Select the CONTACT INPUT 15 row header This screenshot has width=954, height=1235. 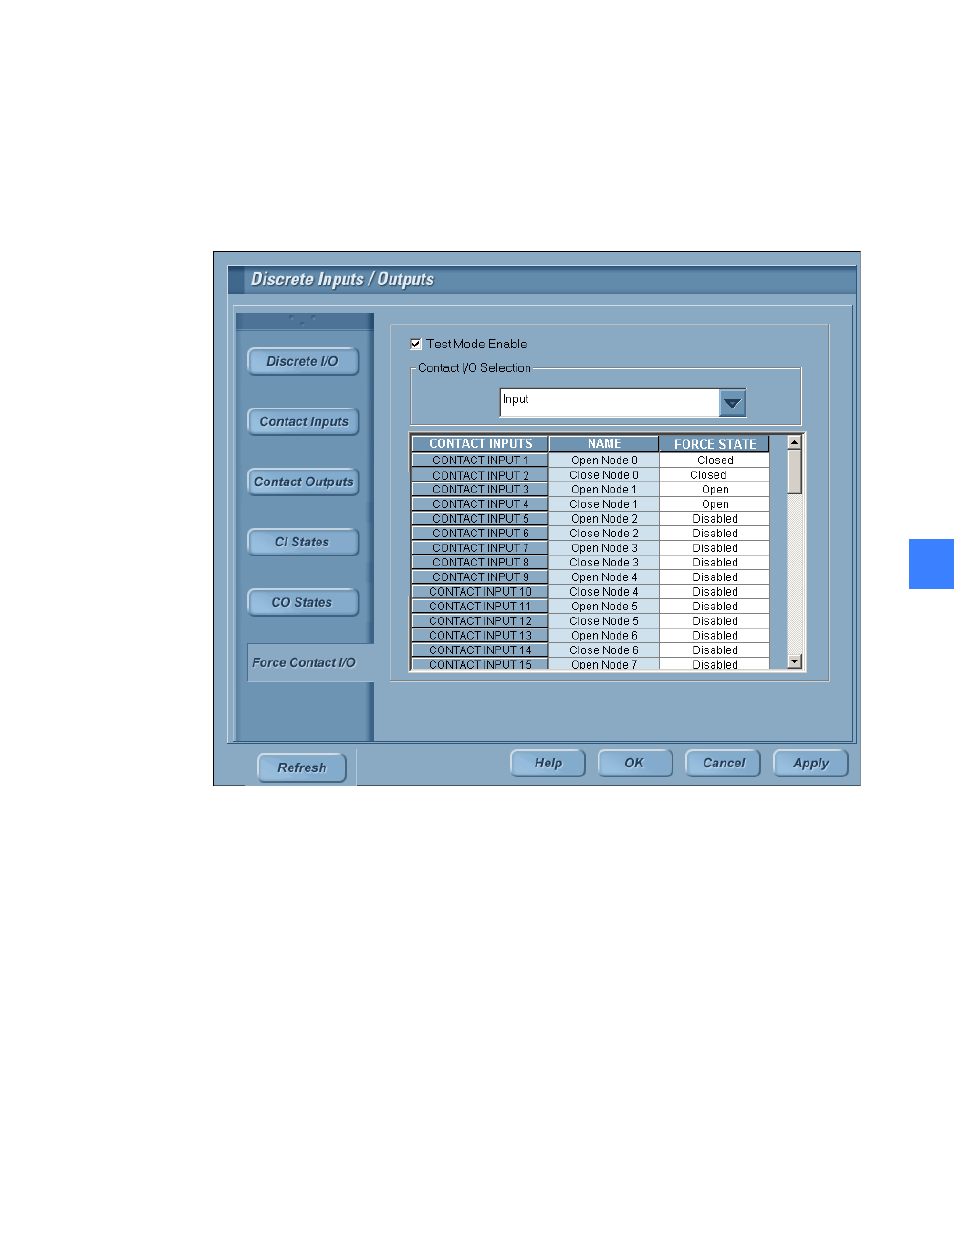(x=480, y=664)
